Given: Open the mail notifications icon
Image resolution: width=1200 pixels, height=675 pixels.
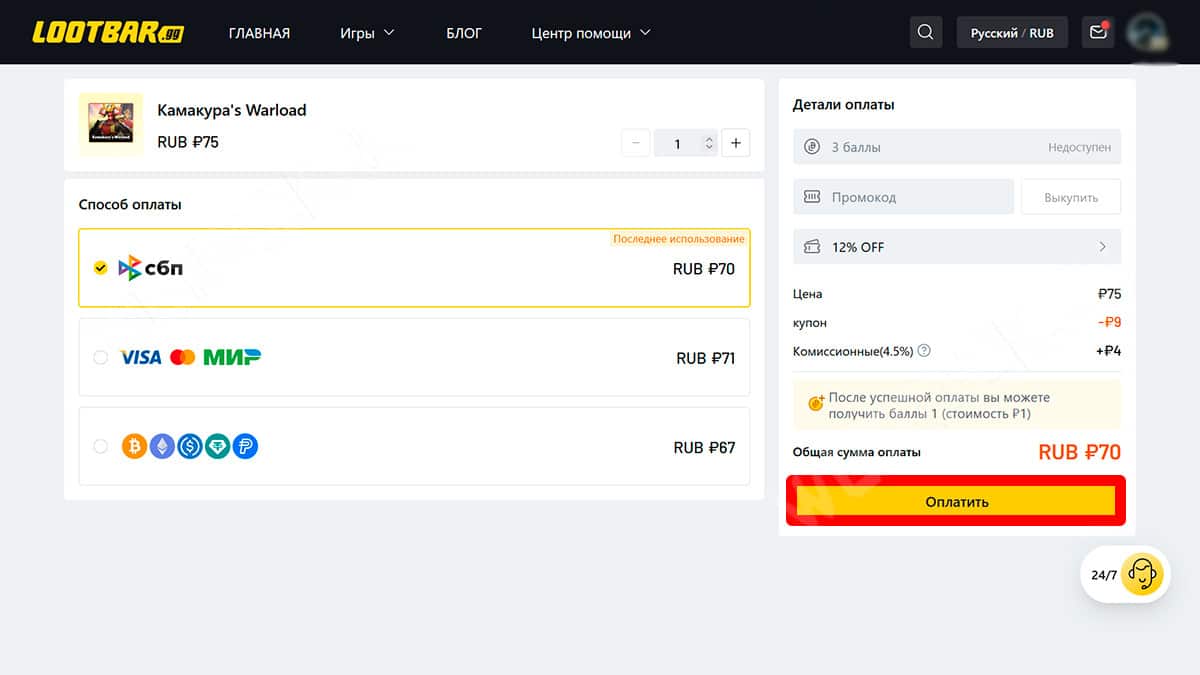Looking at the screenshot, I should (x=1098, y=32).
